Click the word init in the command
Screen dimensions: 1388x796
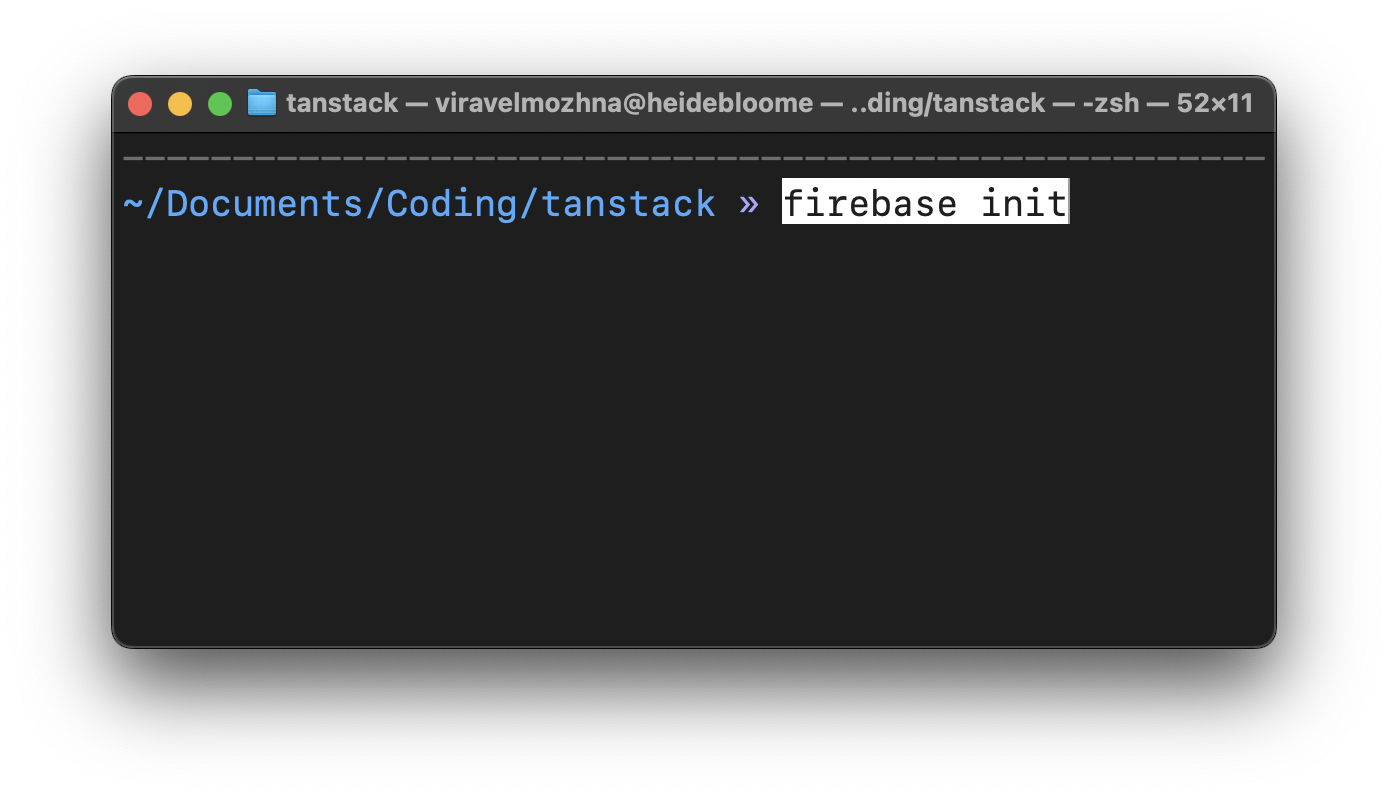(1021, 203)
